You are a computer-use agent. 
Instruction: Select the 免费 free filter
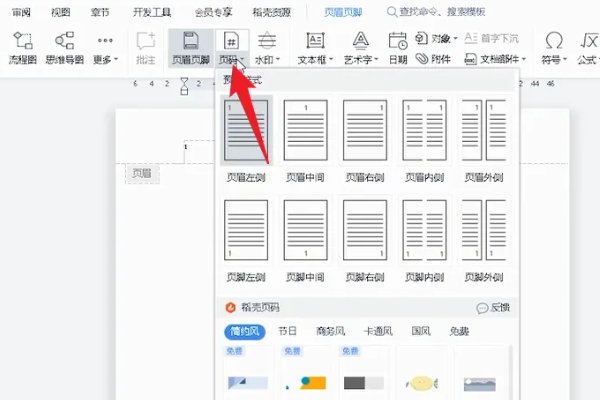pos(459,331)
